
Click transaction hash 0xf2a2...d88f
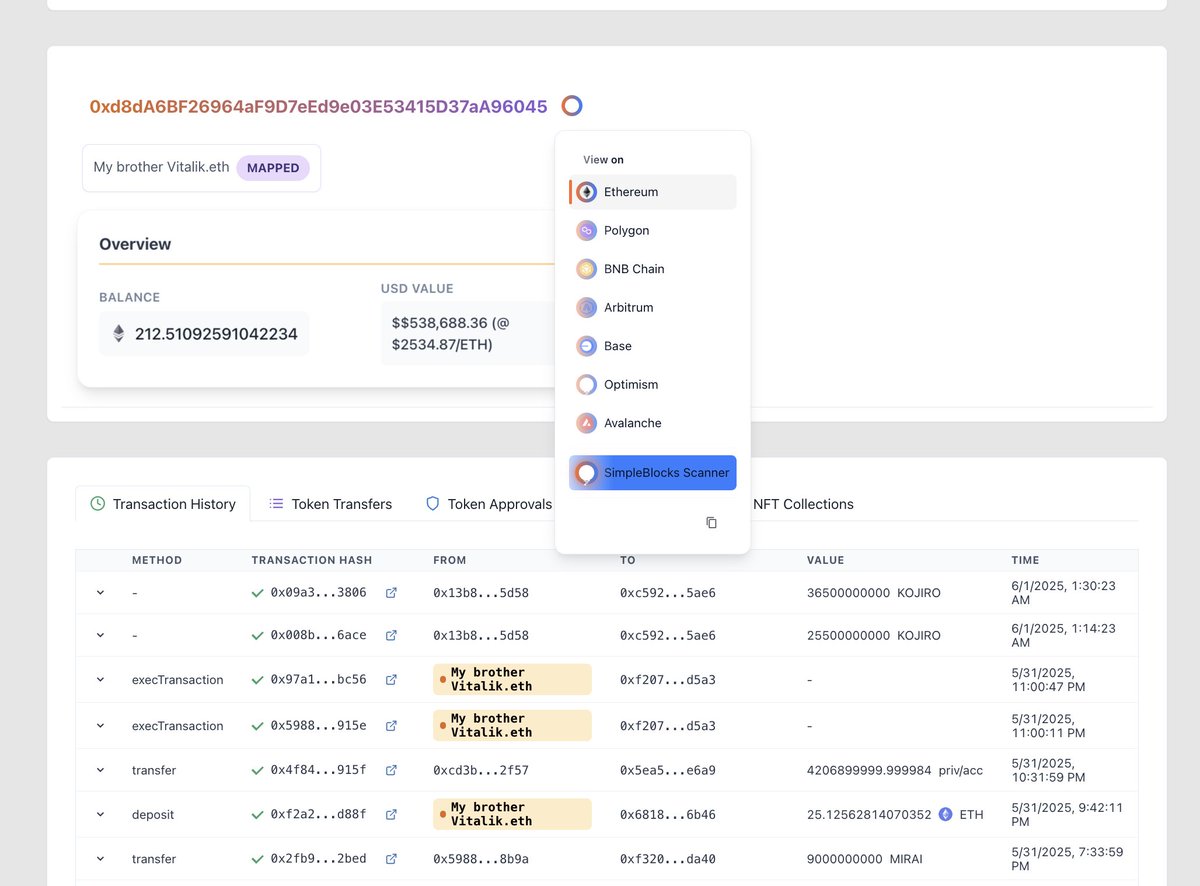tap(318, 815)
